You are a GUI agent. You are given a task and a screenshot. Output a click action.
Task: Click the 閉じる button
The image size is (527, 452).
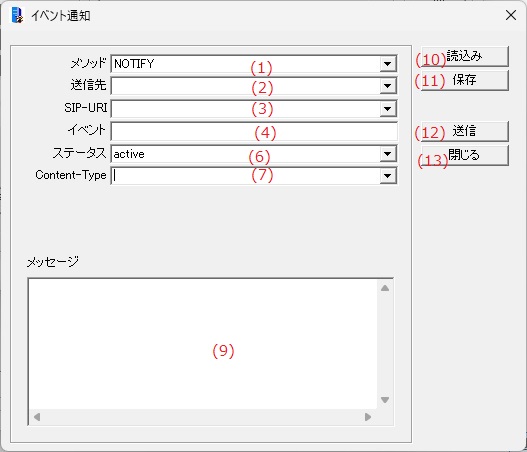(464, 155)
